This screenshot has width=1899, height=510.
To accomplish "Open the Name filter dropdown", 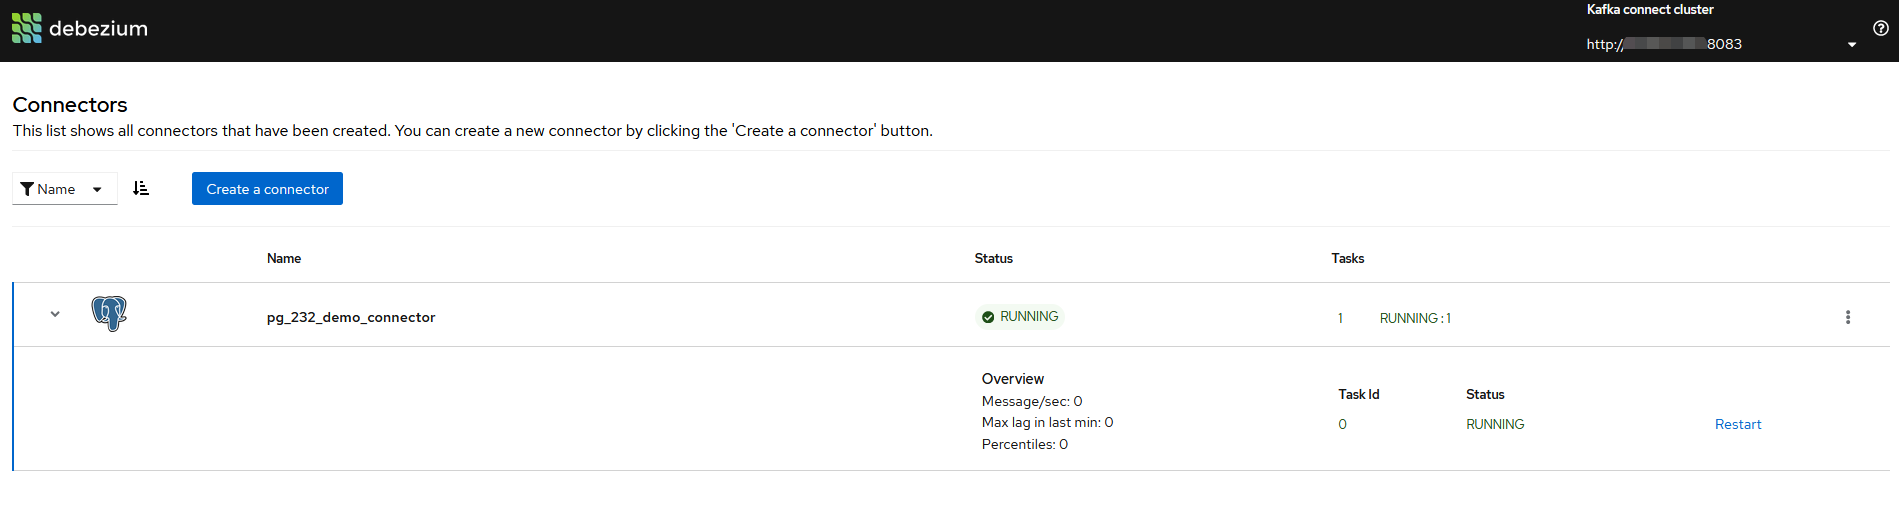I will coord(65,189).
